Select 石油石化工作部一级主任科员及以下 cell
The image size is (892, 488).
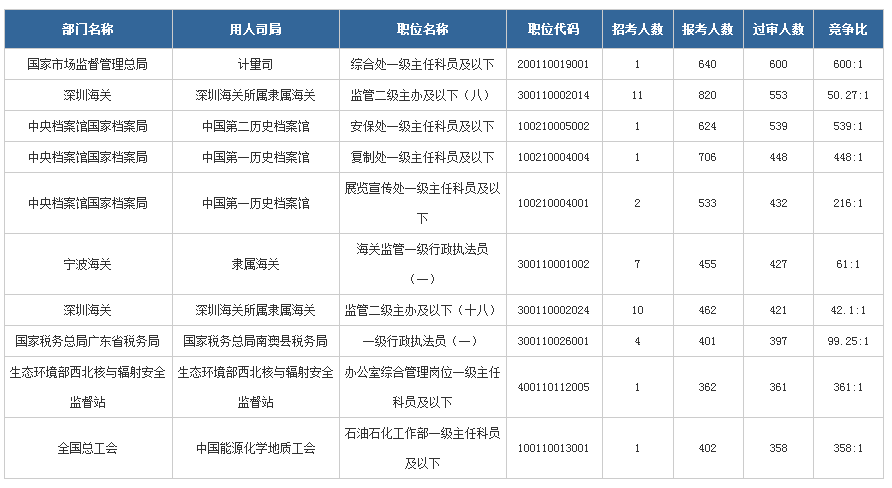(x=423, y=448)
